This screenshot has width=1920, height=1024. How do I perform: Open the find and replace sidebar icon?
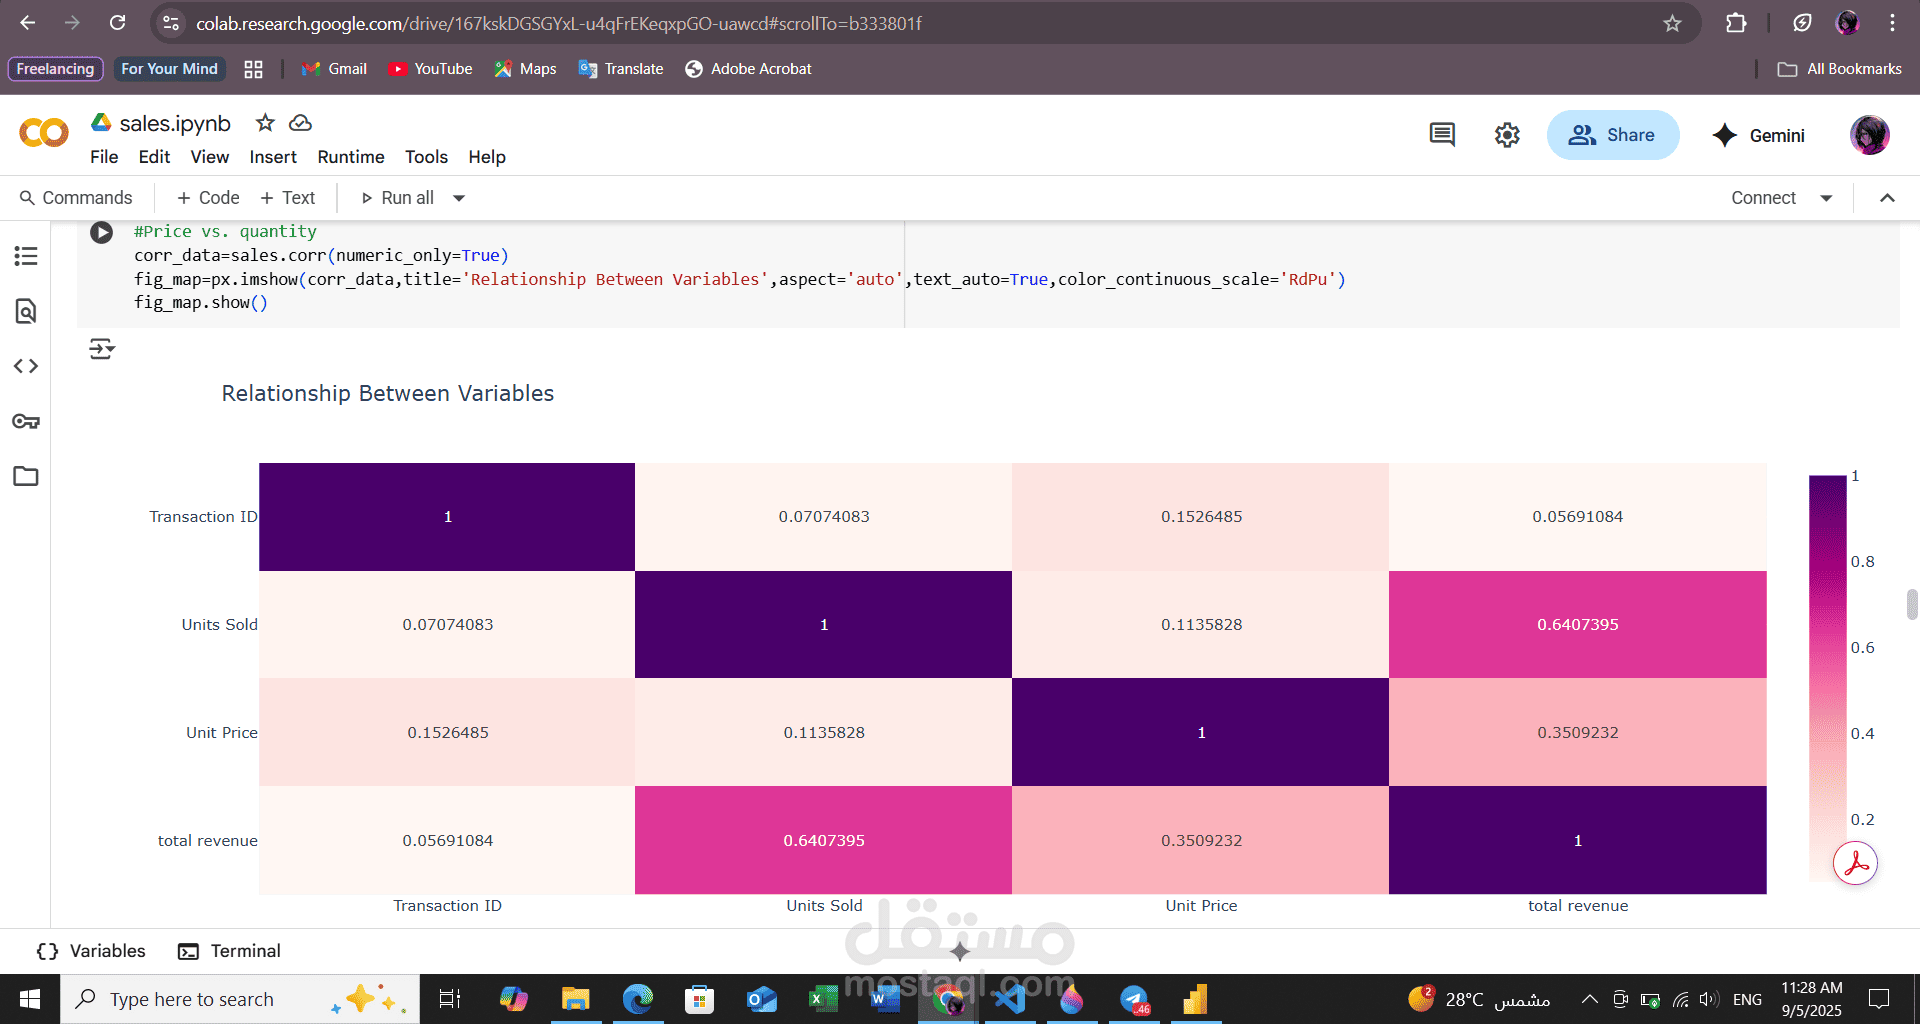click(x=26, y=311)
